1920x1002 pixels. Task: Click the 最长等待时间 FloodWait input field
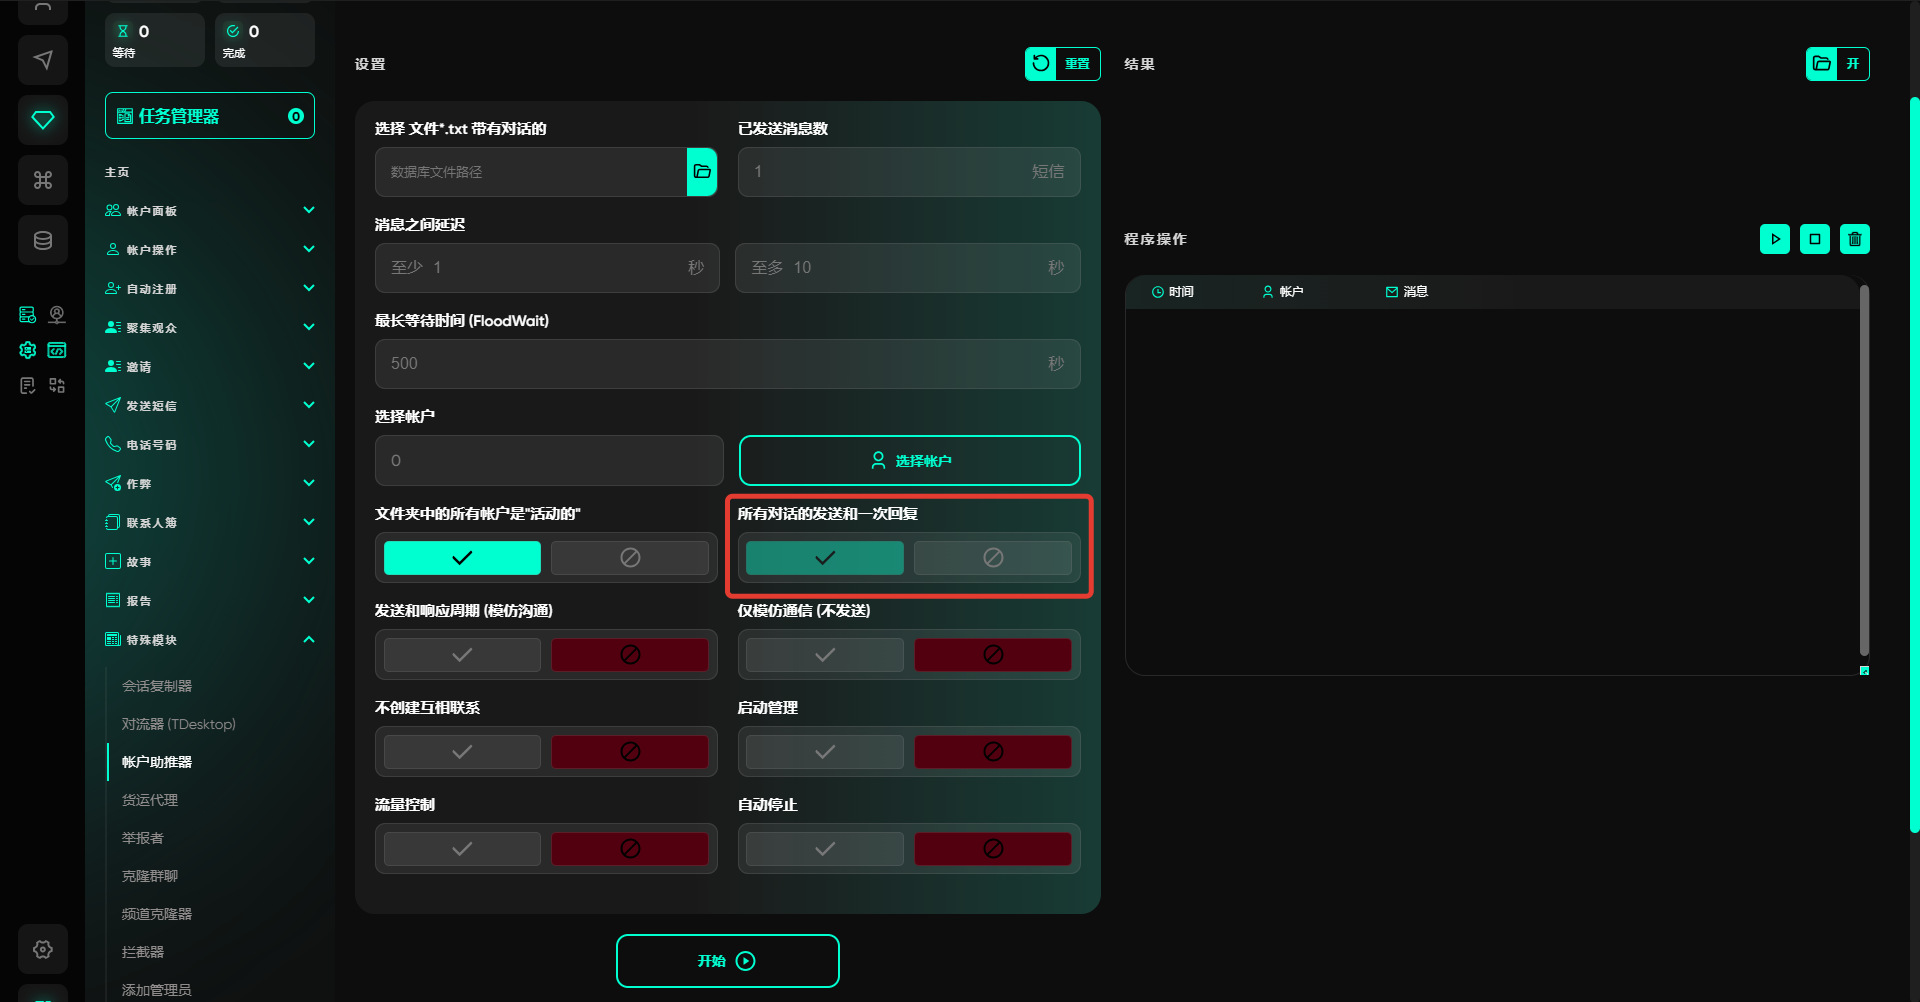(x=727, y=364)
